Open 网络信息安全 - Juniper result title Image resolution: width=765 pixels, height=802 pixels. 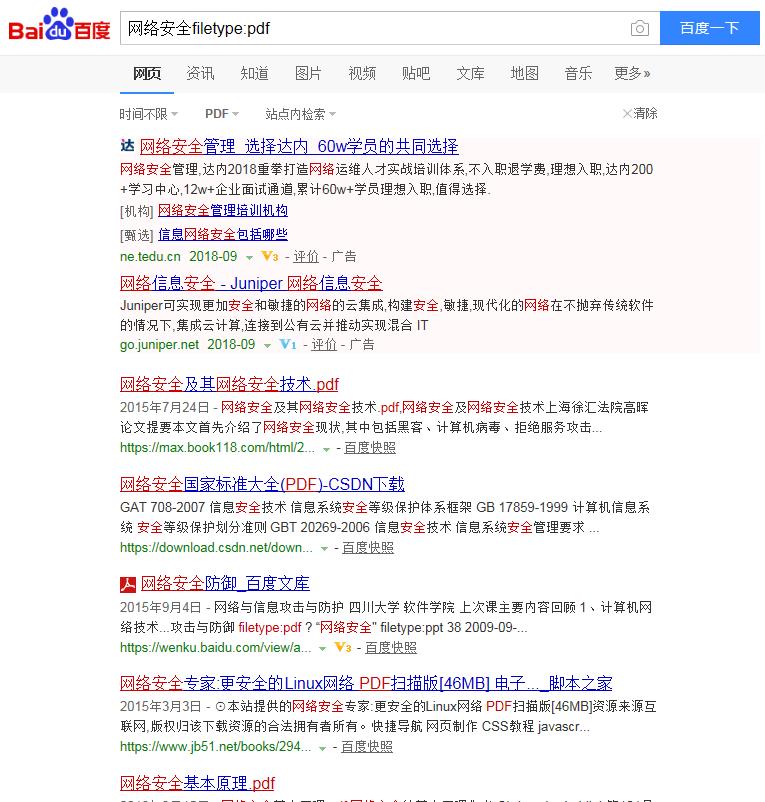pos(251,283)
